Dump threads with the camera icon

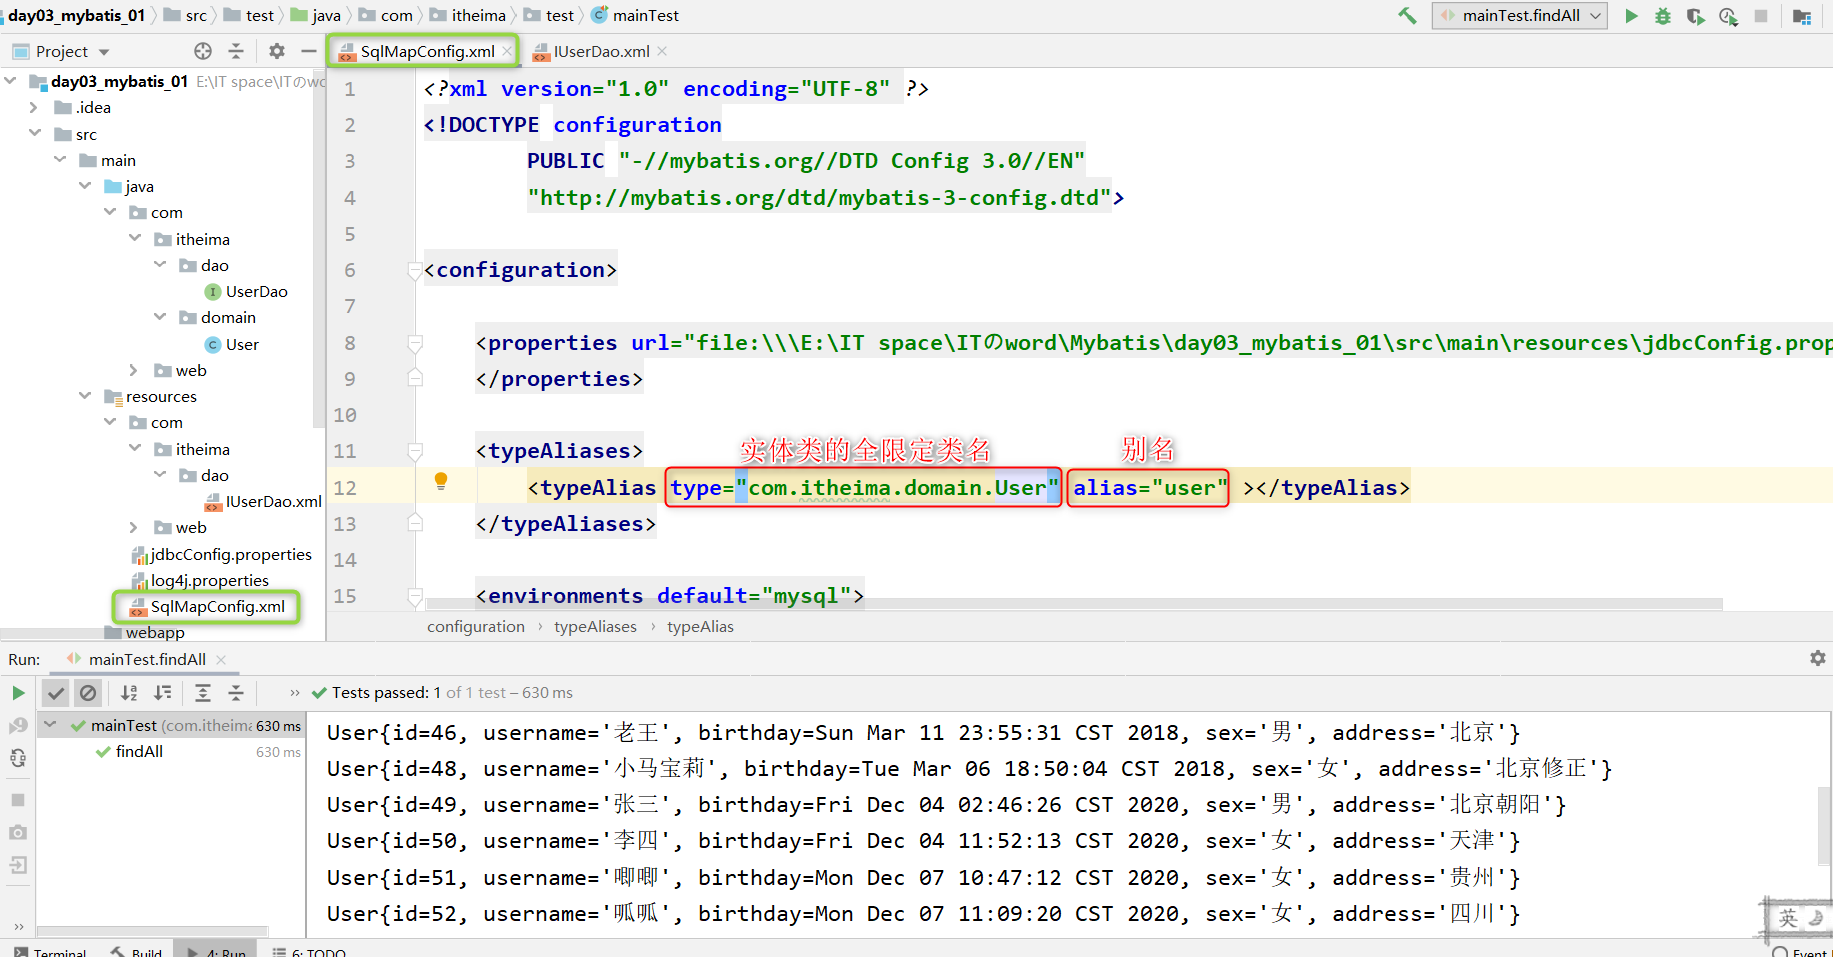[18, 832]
